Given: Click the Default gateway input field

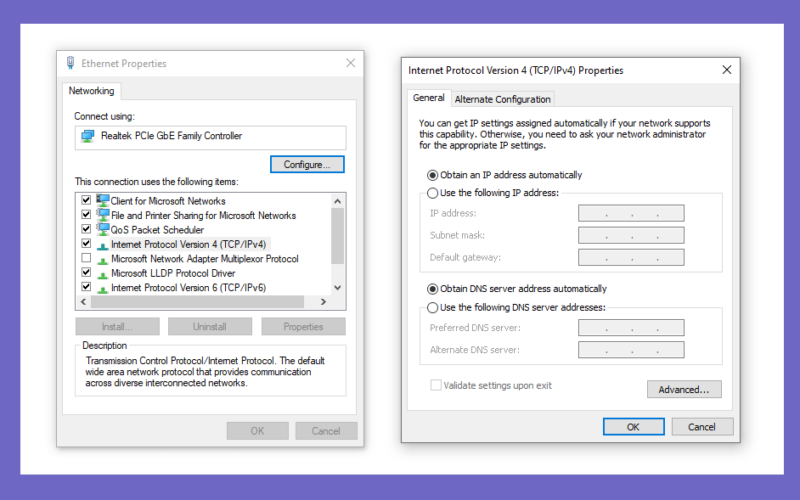Looking at the screenshot, I should point(631,257).
